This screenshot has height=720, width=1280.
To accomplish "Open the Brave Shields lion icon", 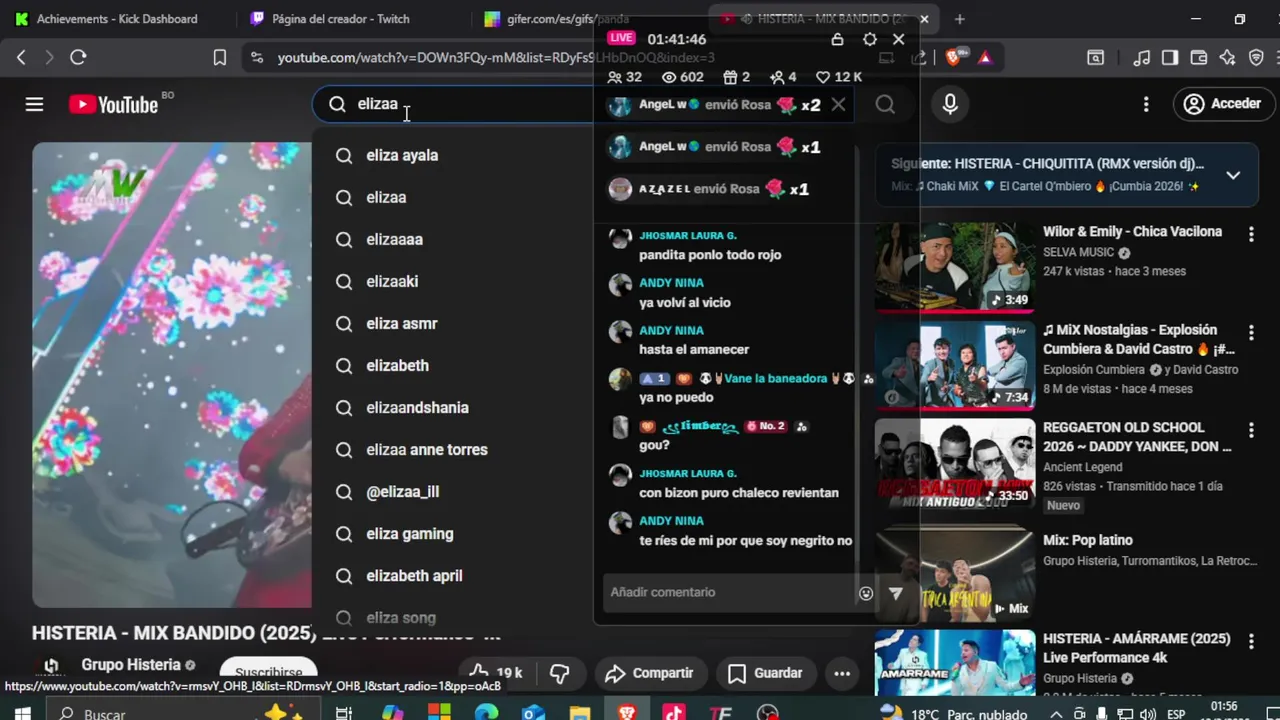I will click(954, 58).
